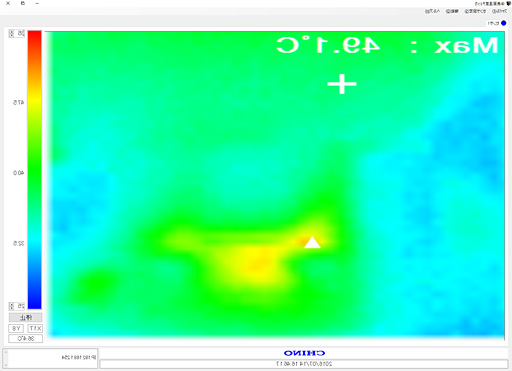
Task: Open the Help (ヘルプ) menu
Action: coord(433,11)
